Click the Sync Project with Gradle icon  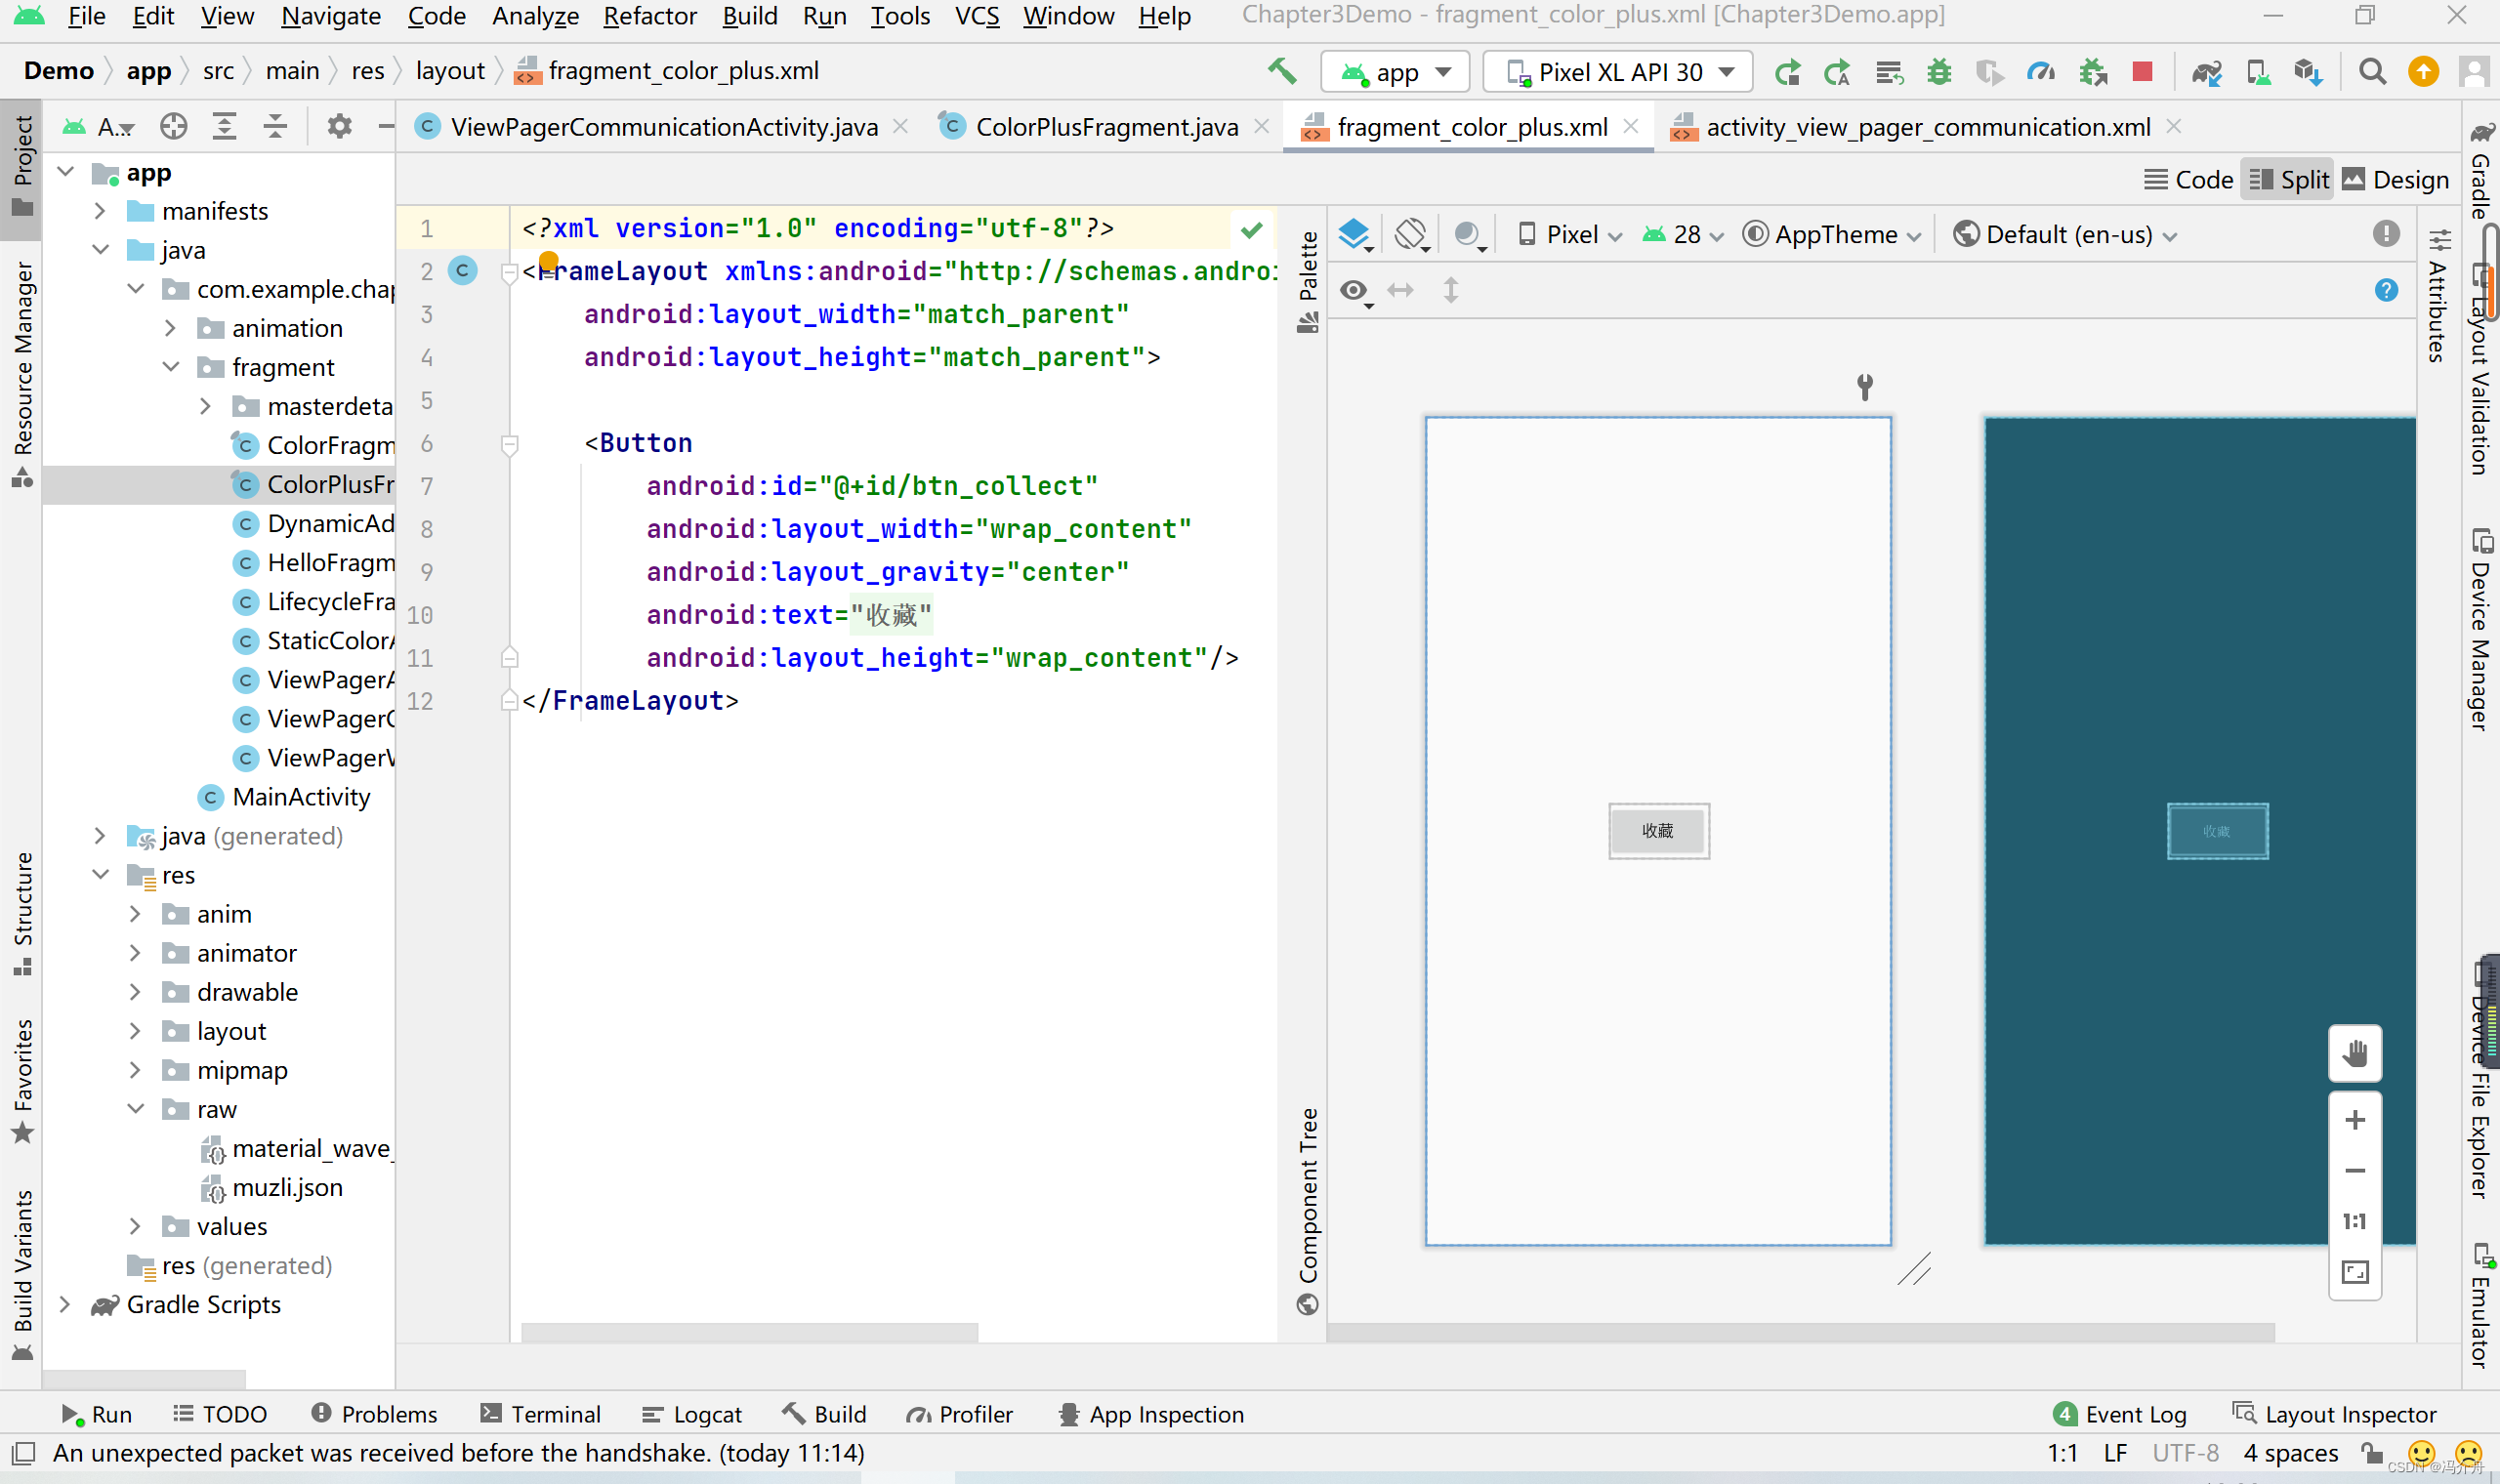[2206, 72]
